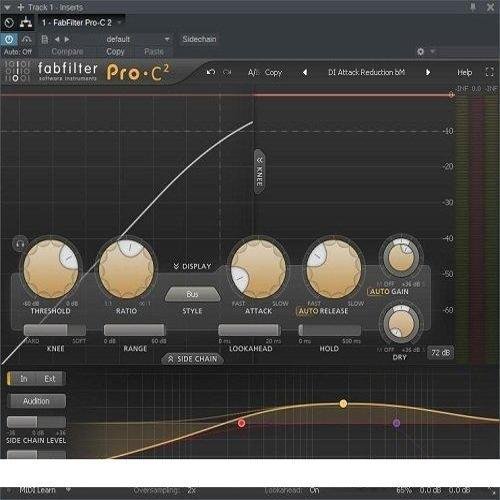Click the host Compare button

coord(67,52)
